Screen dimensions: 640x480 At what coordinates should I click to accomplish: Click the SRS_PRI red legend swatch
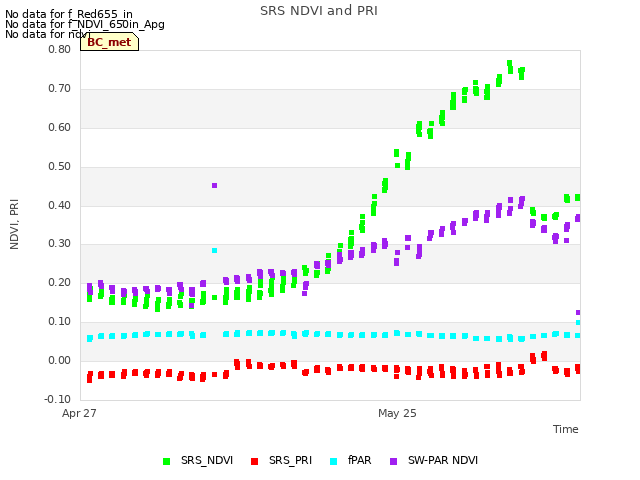(254, 461)
